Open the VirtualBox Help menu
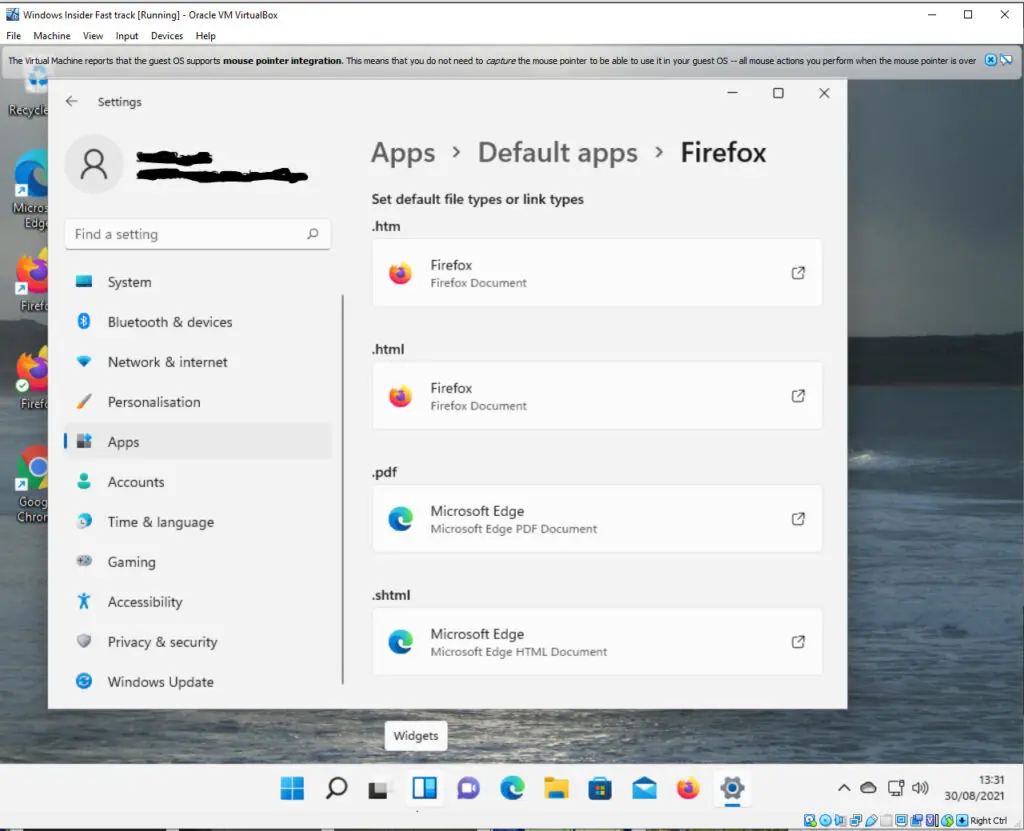This screenshot has width=1024, height=831. pos(205,36)
